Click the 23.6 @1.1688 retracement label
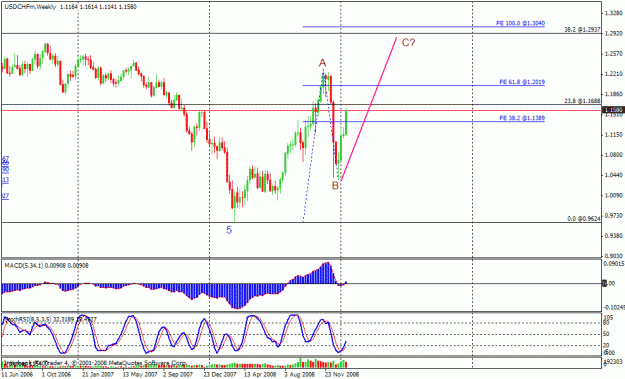This screenshot has width=625, height=379. pos(582,101)
